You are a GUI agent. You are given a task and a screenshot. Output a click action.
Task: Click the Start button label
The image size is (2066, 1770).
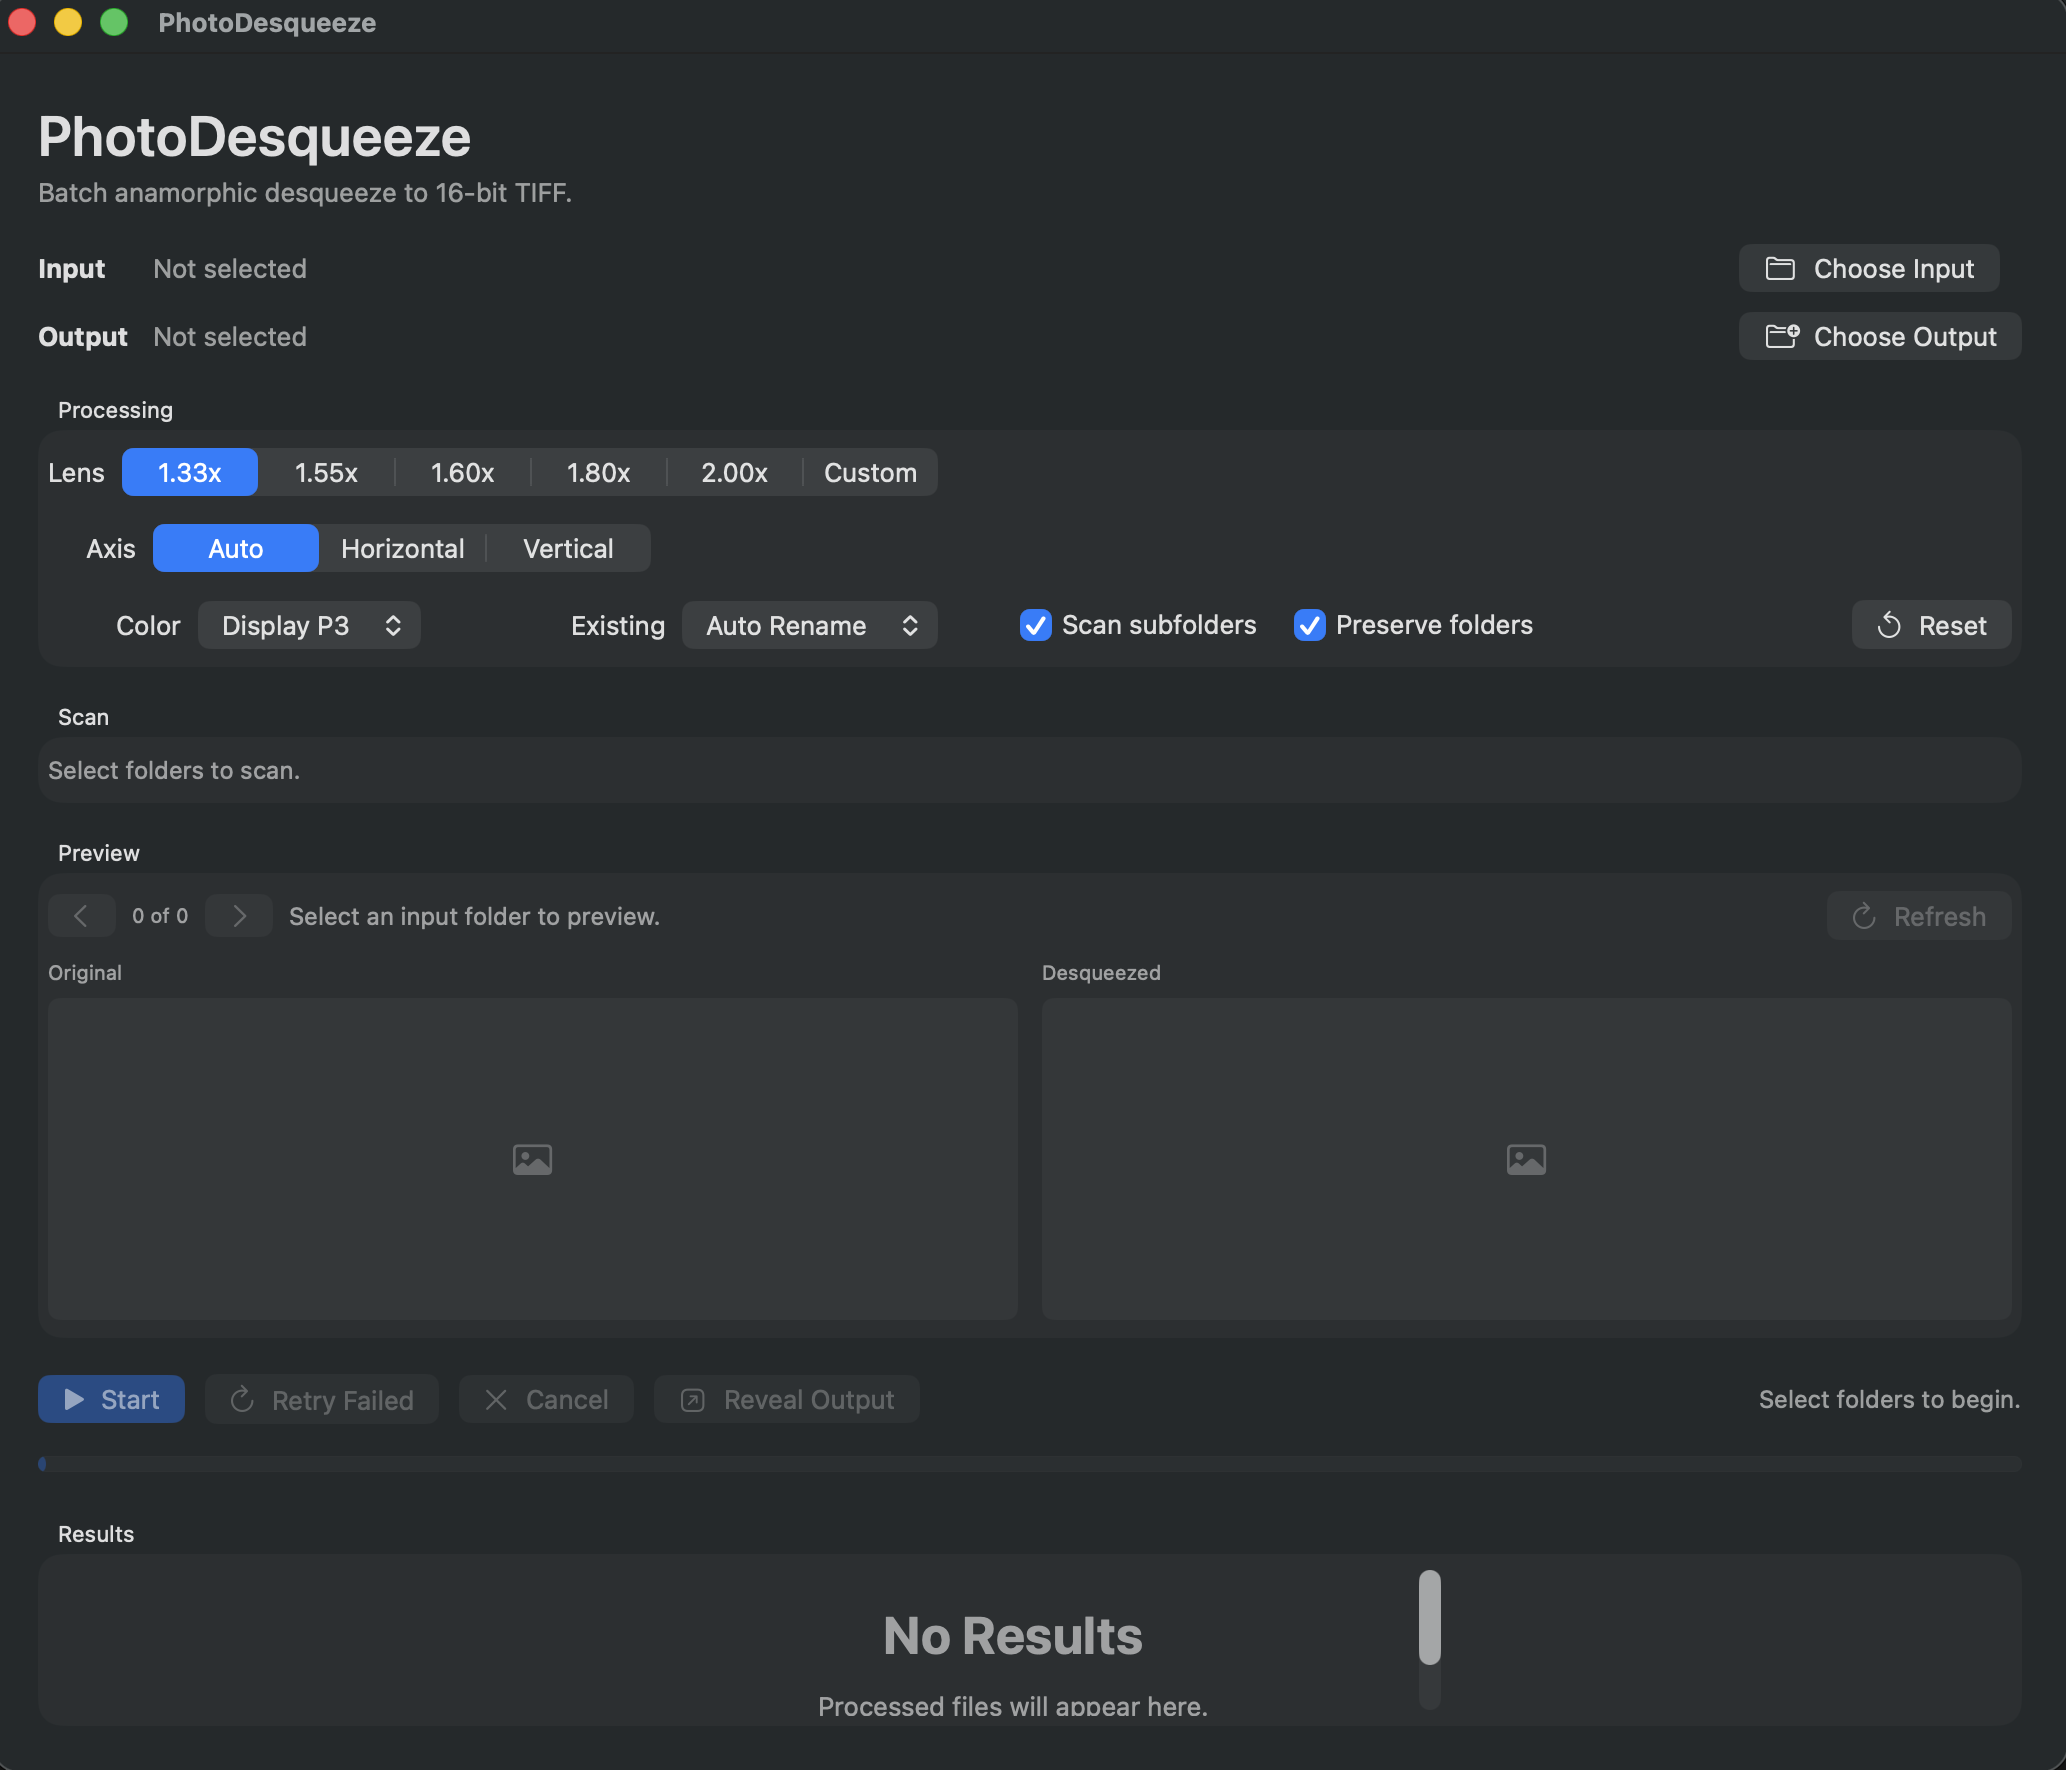(130, 1399)
